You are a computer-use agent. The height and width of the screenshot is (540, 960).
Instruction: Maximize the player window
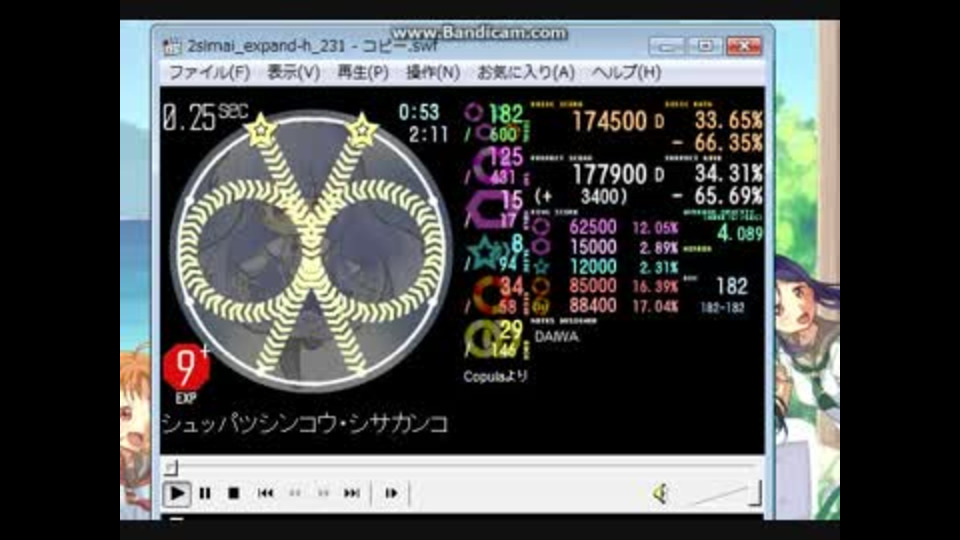coord(705,46)
